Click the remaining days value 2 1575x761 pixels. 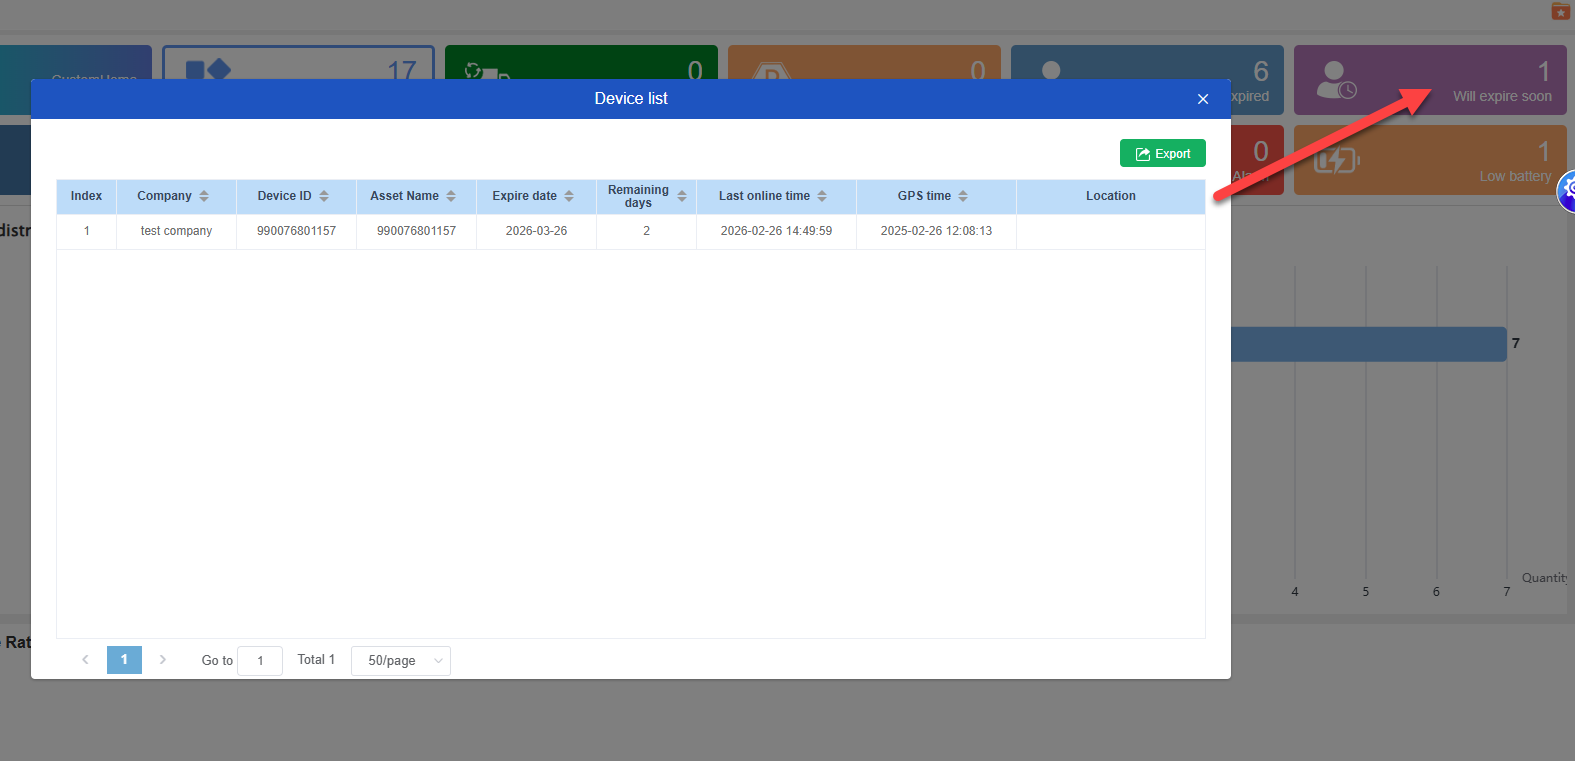(646, 231)
